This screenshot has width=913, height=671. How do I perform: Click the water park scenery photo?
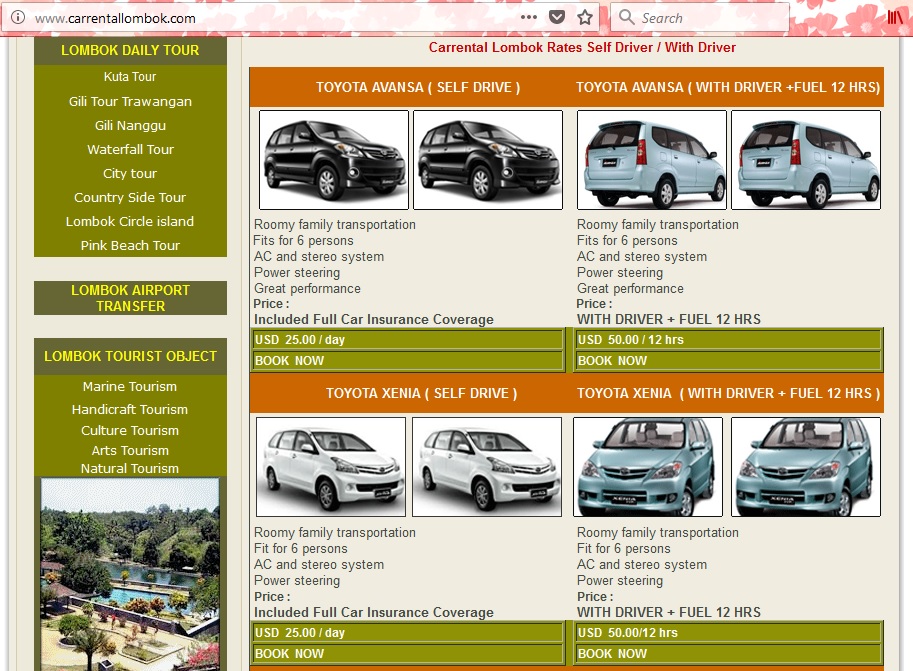click(130, 574)
